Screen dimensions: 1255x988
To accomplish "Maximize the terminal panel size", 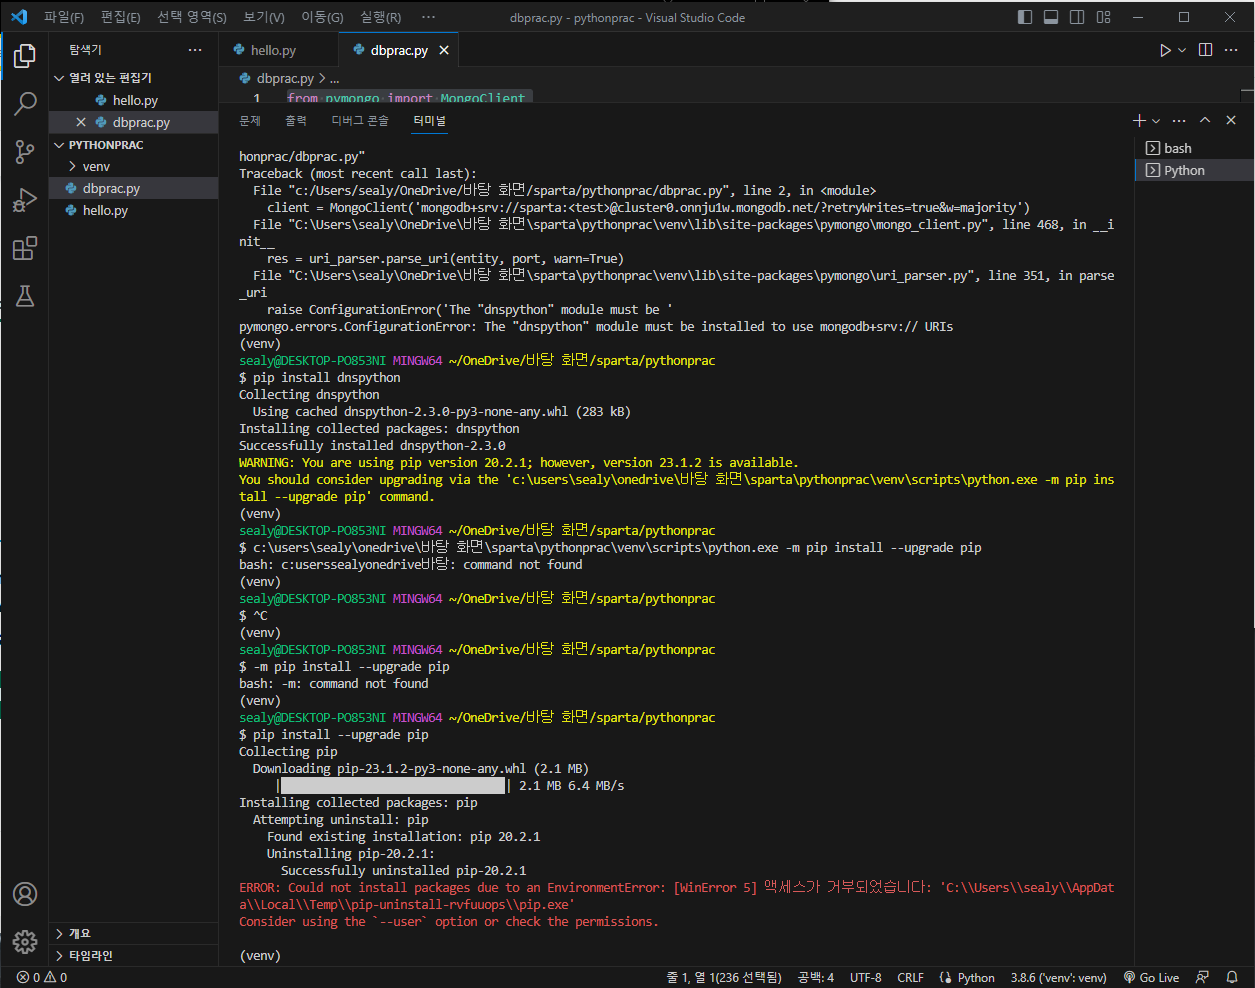I will pos(1205,121).
